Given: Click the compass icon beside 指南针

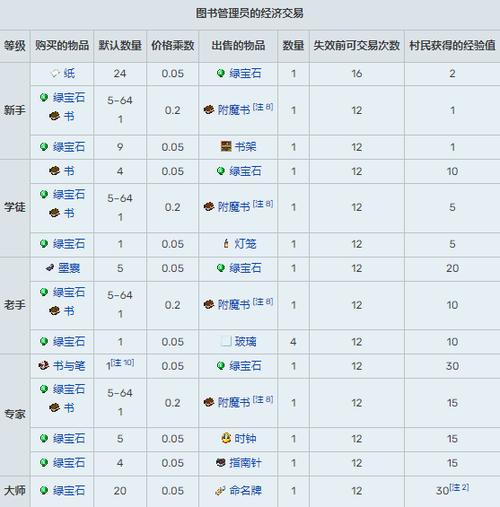Looking at the screenshot, I should pos(221,462).
